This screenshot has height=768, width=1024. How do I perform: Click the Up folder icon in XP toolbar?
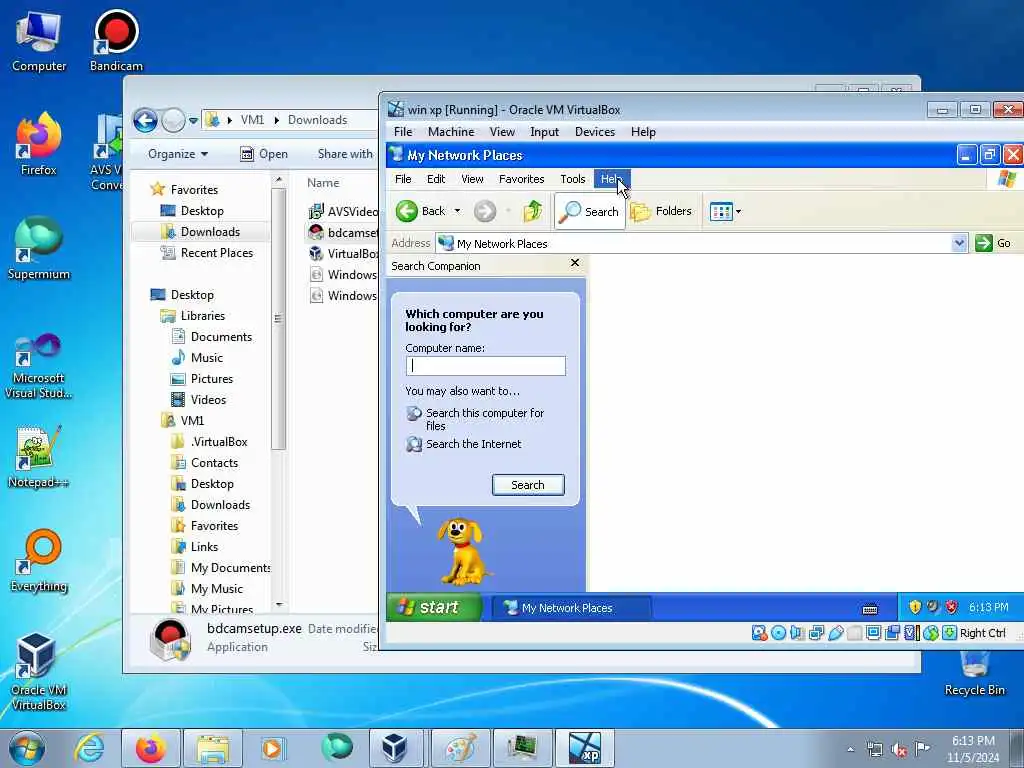click(532, 211)
